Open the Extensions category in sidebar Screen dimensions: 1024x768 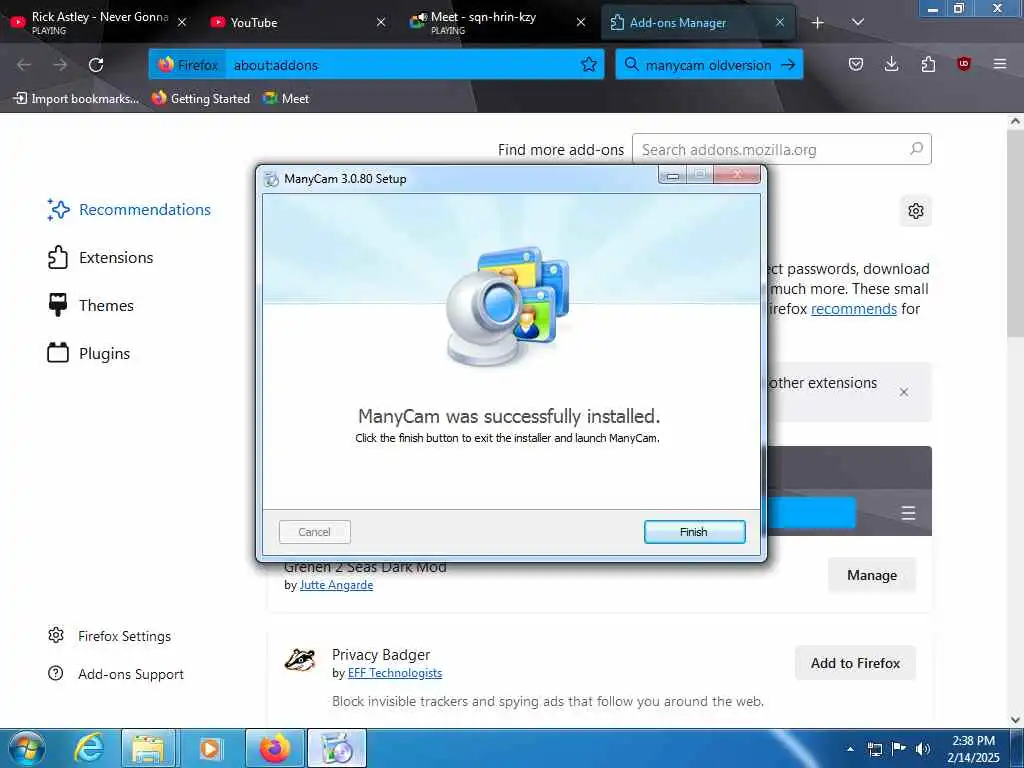tap(101, 257)
